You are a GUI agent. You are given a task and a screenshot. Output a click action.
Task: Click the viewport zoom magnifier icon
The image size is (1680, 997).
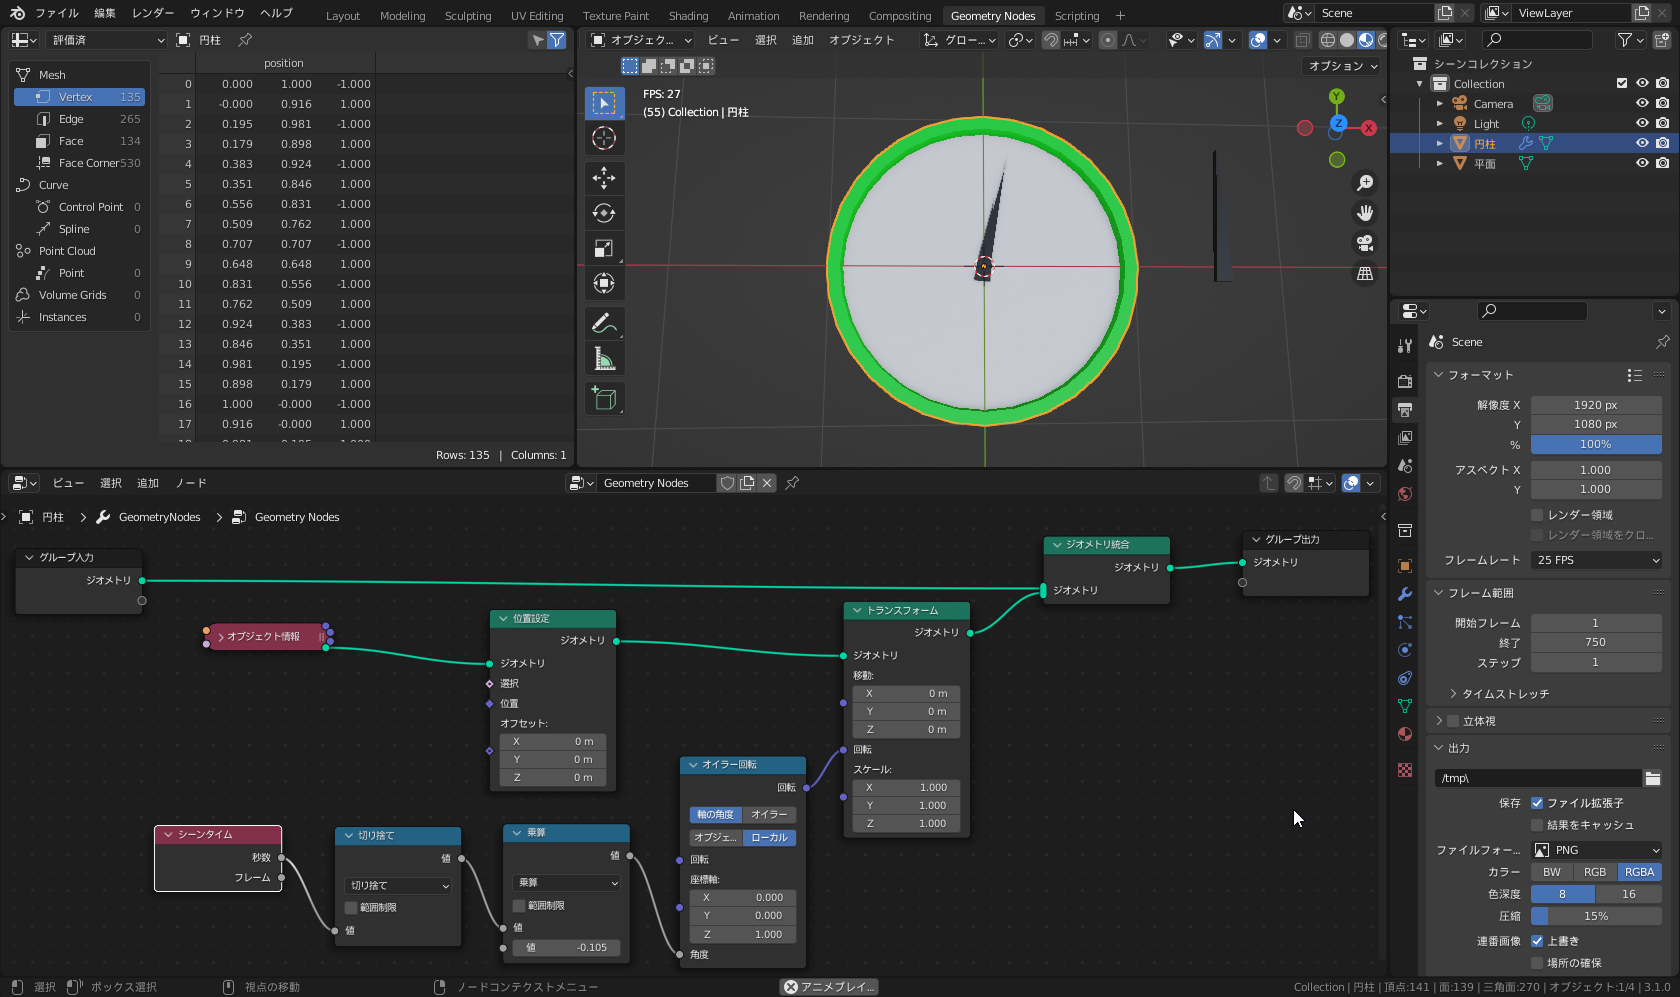click(x=1365, y=183)
